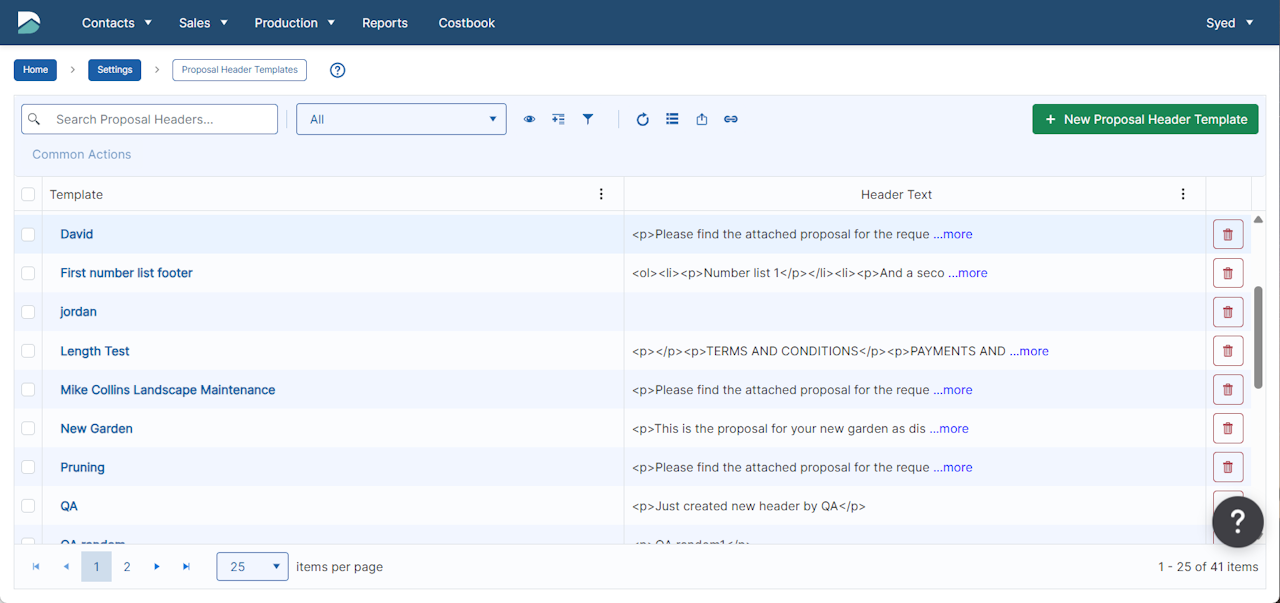Click the refresh icon in toolbar
This screenshot has width=1280, height=603.
tap(643, 119)
